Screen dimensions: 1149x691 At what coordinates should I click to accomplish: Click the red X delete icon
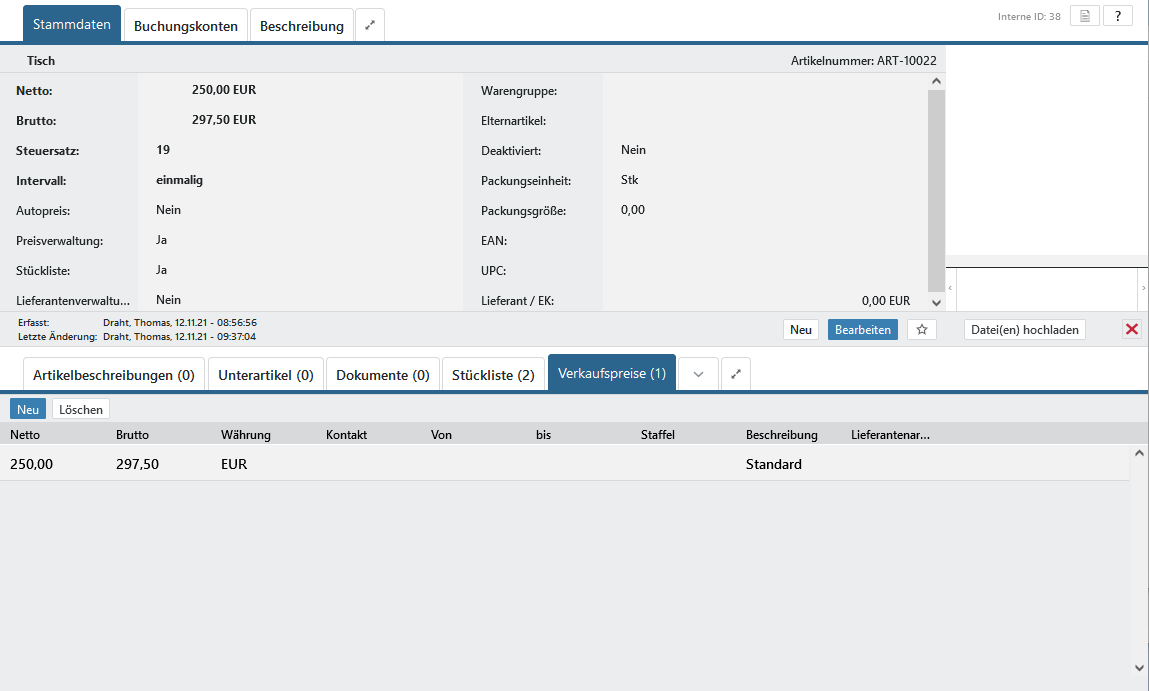click(x=1131, y=329)
